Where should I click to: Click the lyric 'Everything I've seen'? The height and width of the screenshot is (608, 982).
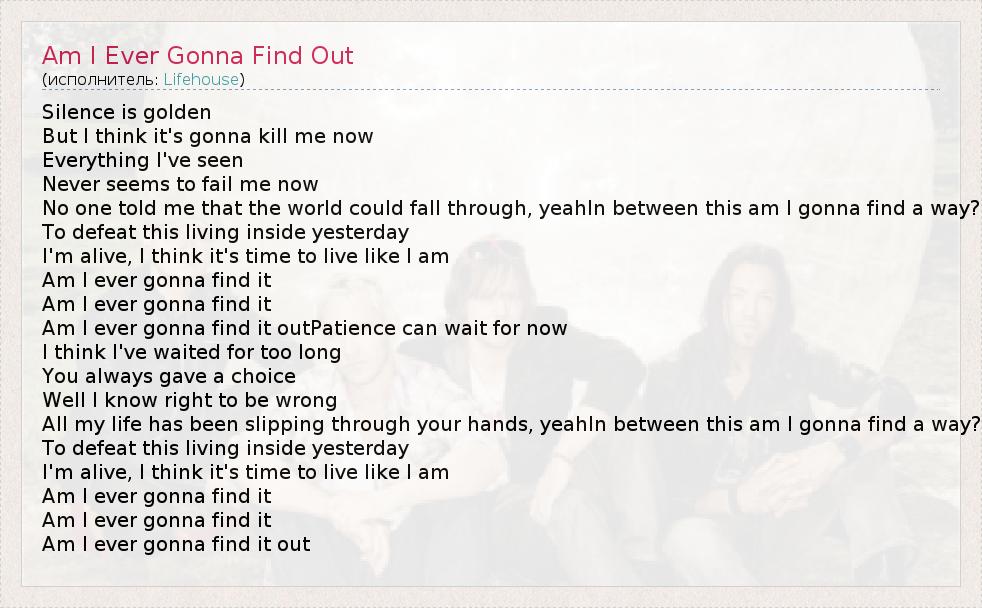click(143, 160)
